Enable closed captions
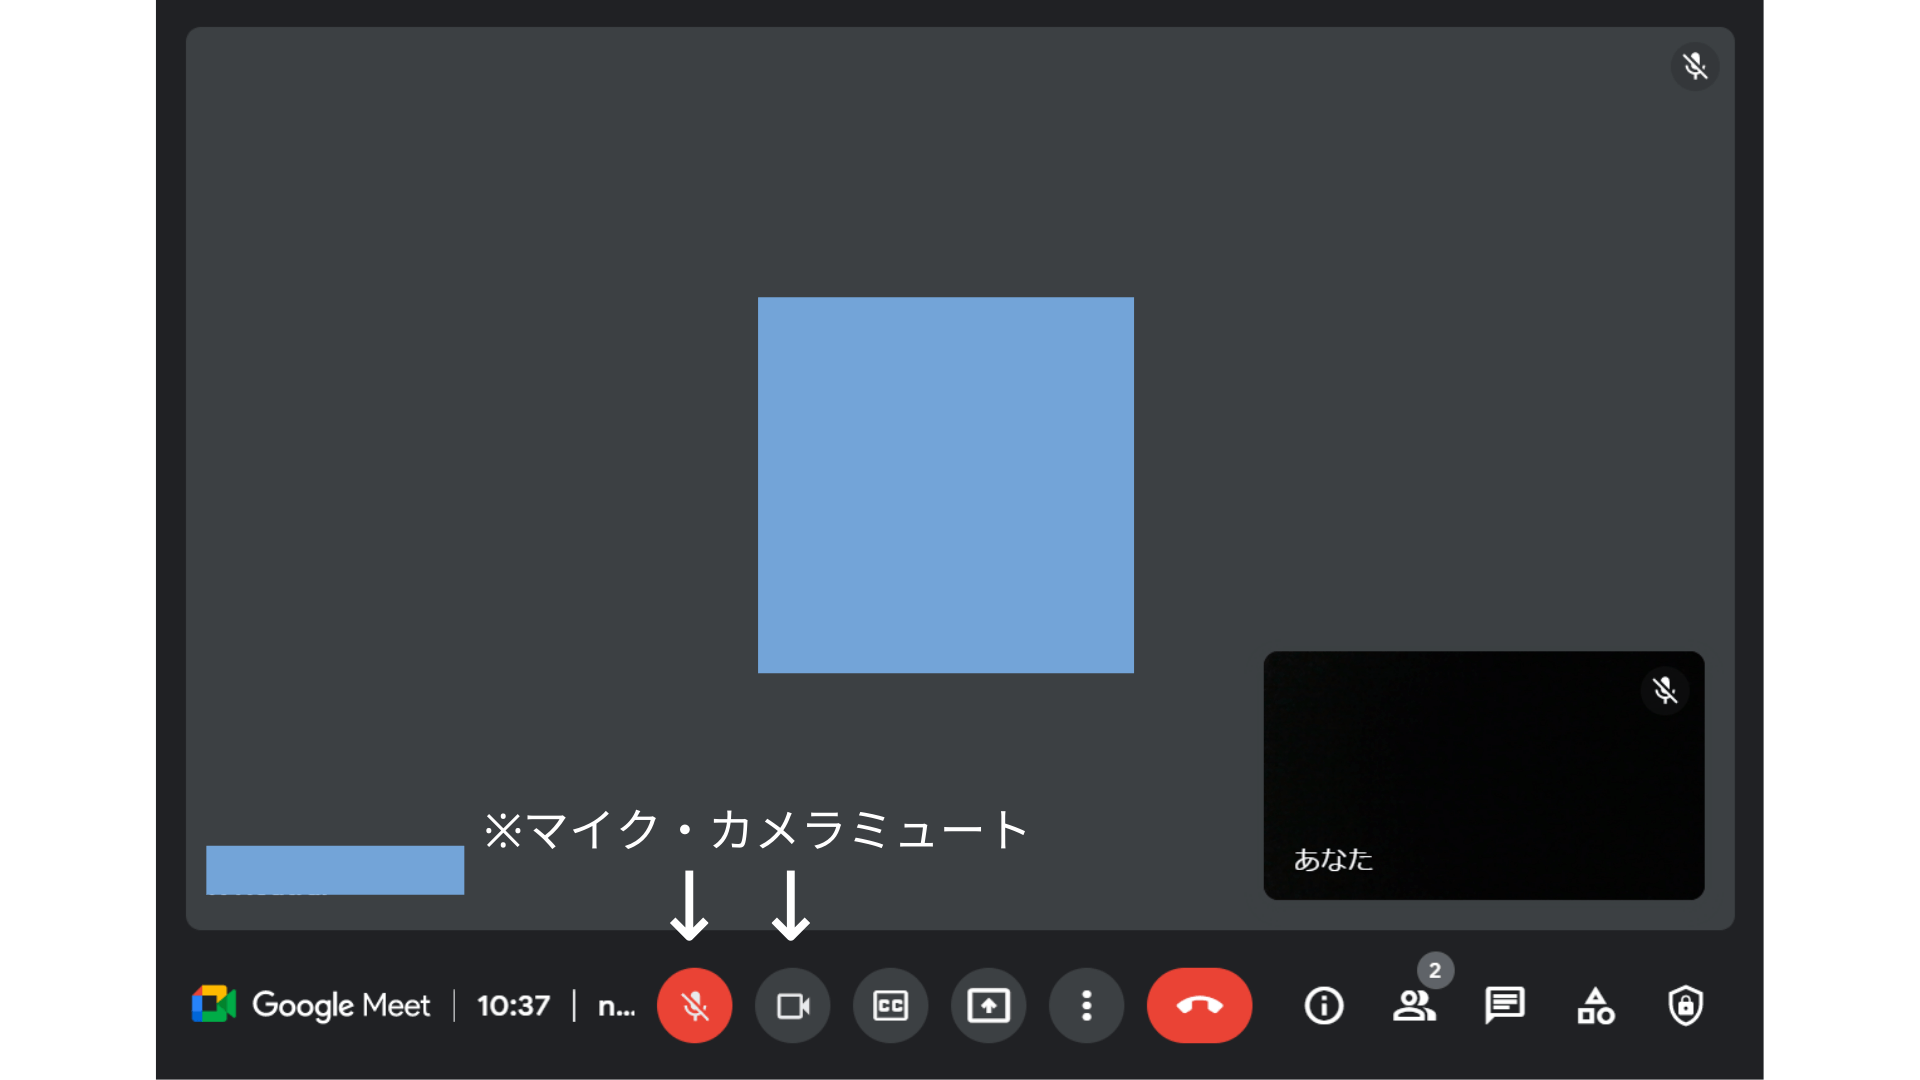 890,1006
